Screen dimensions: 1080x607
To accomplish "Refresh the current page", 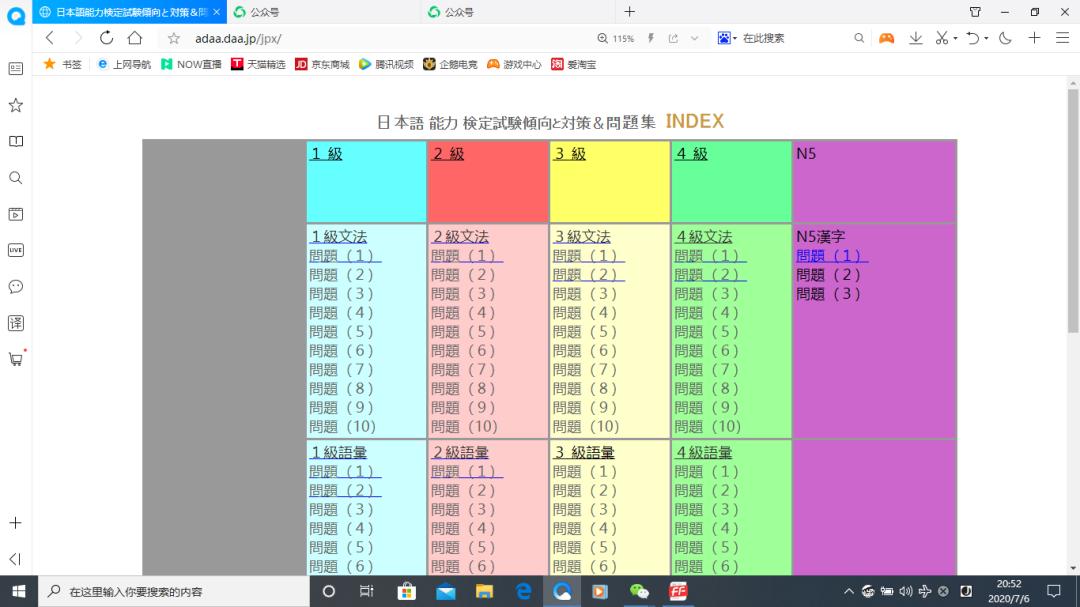I will point(107,38).
